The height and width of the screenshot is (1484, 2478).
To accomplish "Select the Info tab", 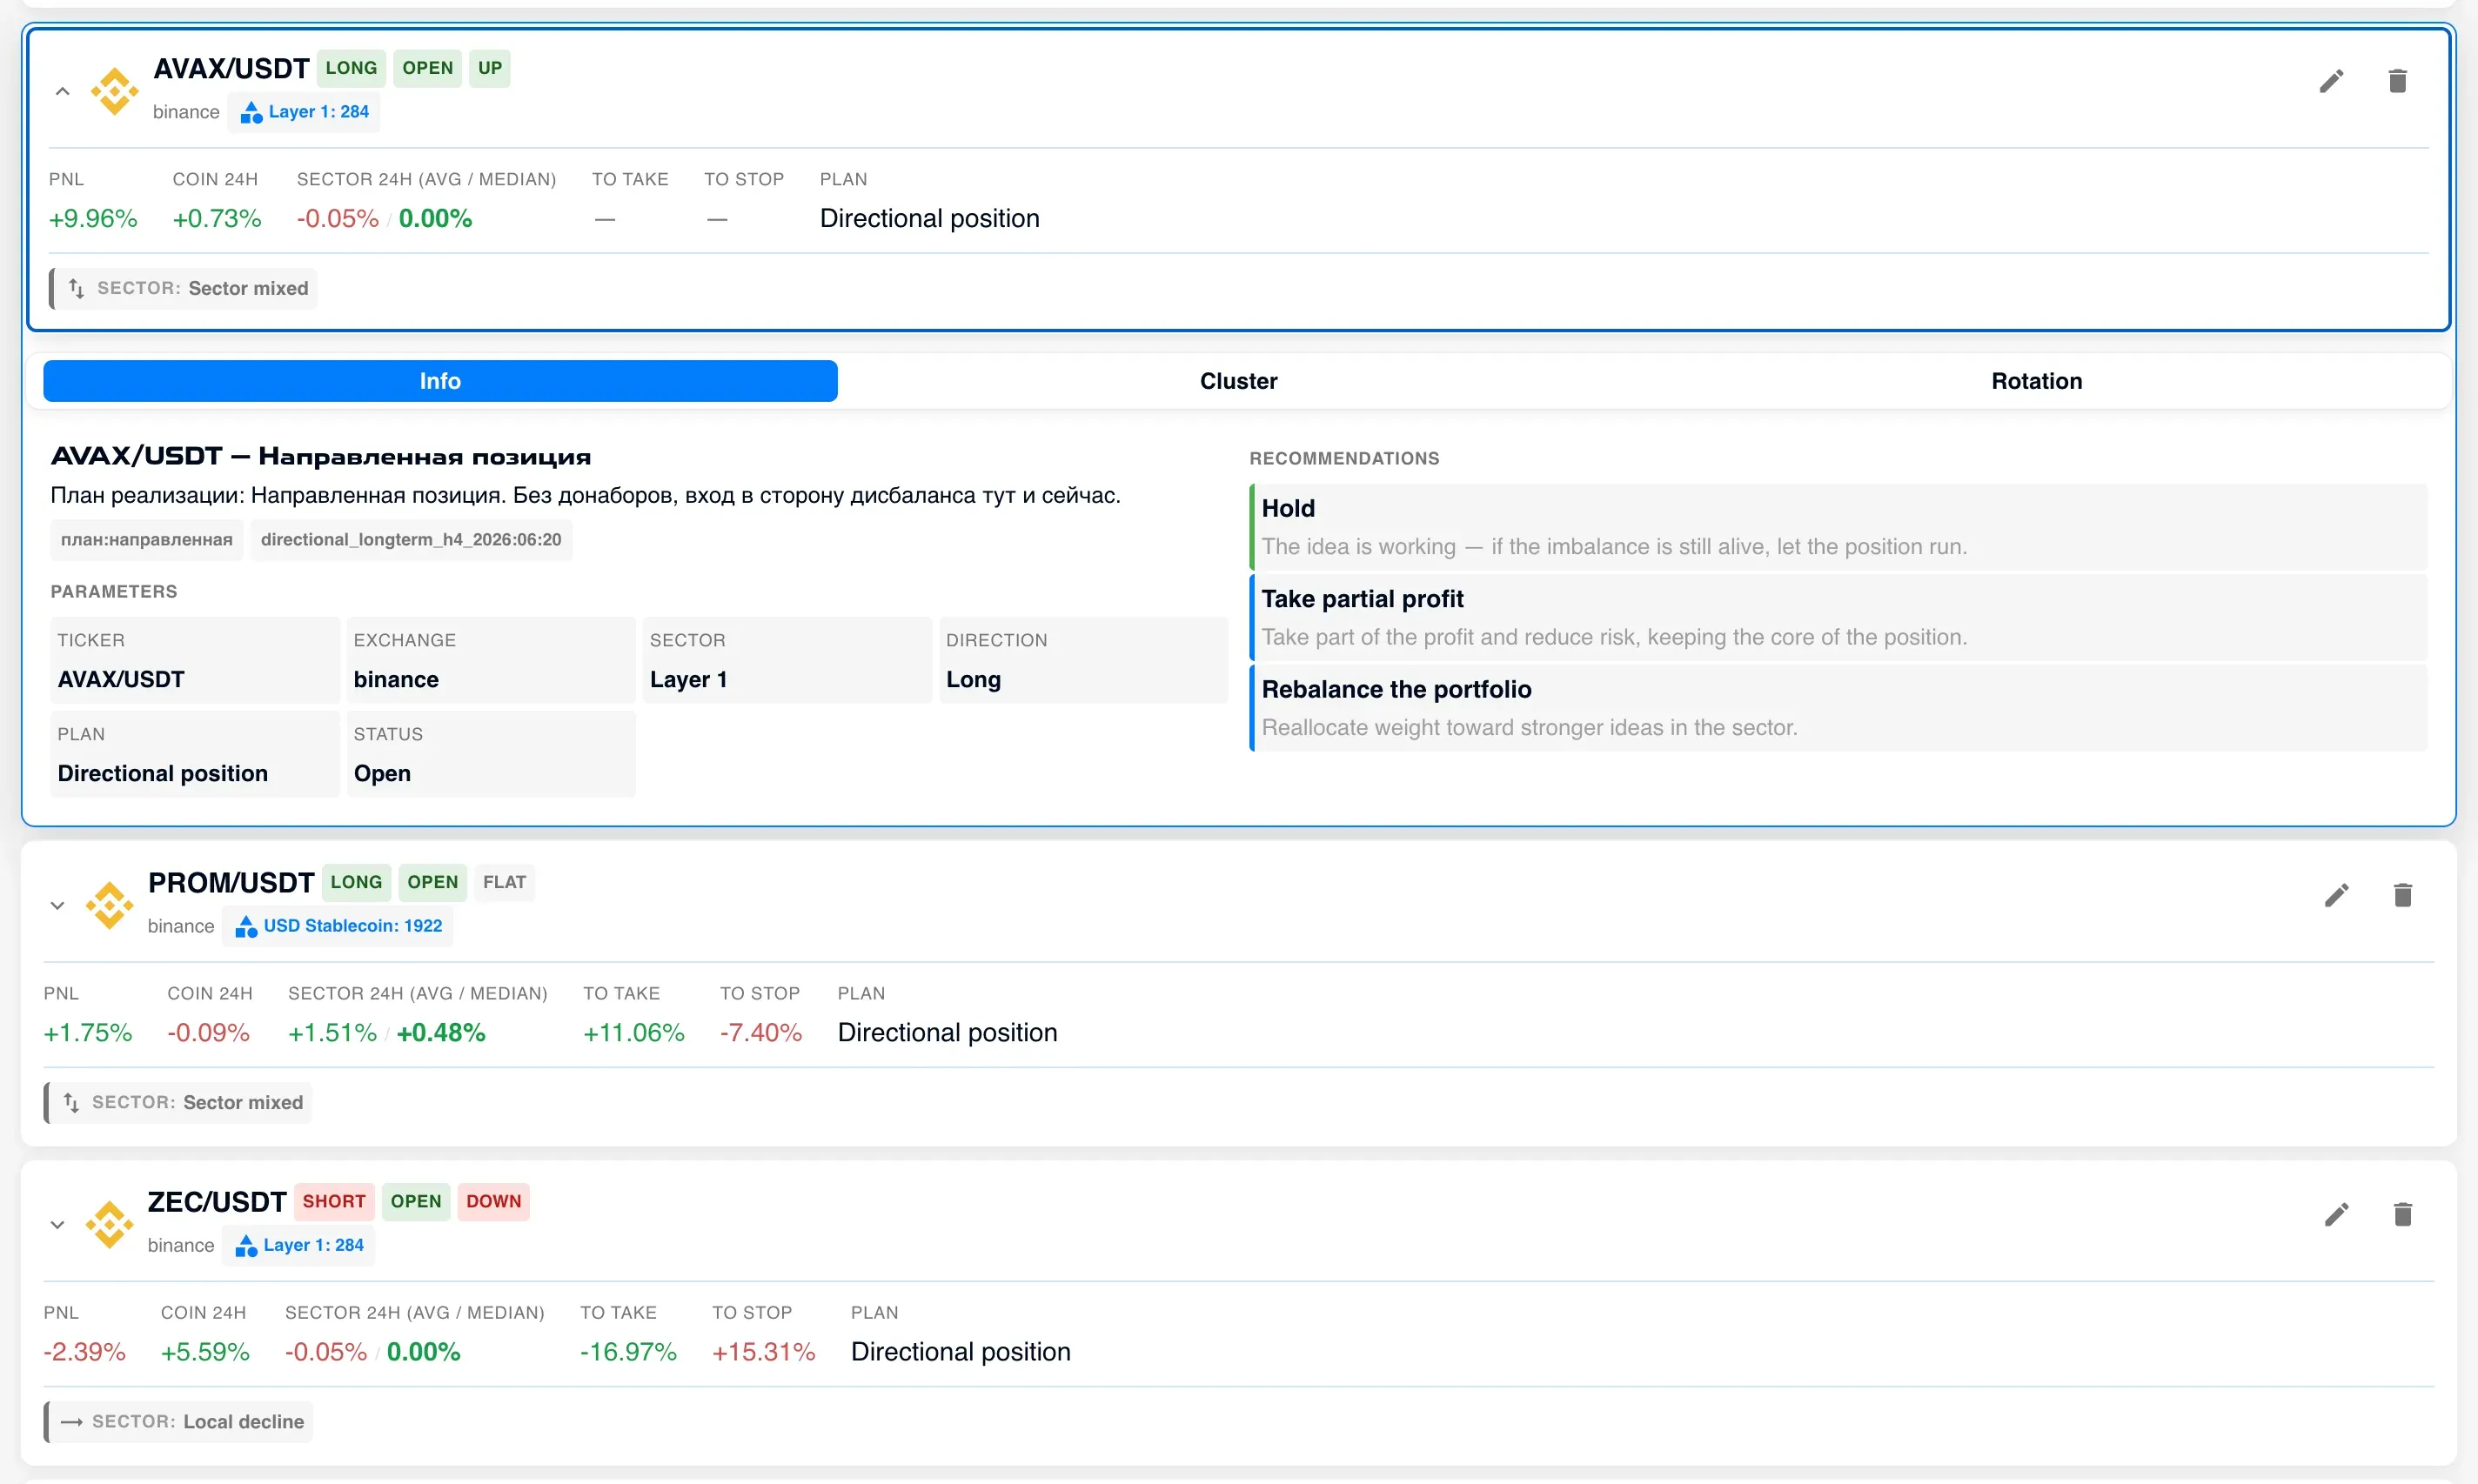I will [x=440, y=381].
